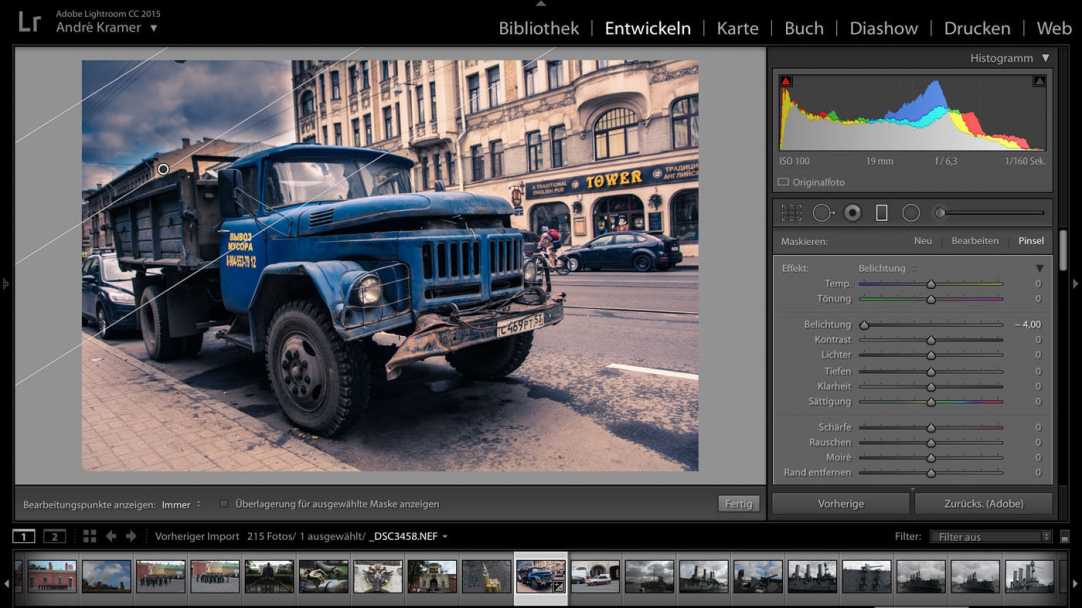Click the Kontrast slider handle

[931, 340]
